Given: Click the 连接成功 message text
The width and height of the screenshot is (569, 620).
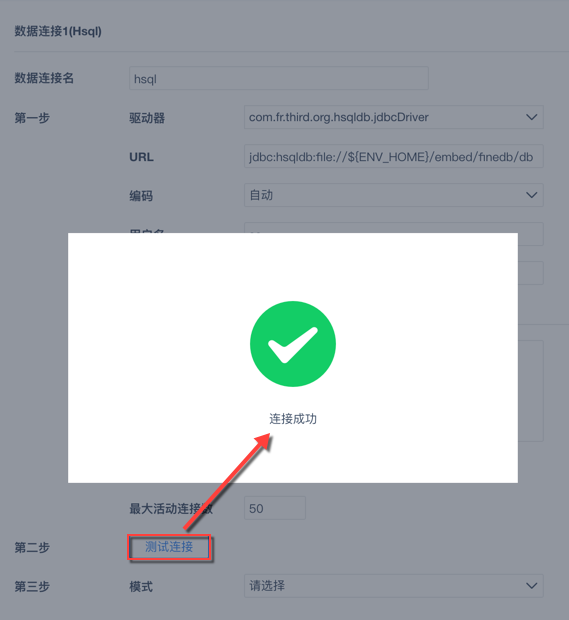Looking at the screenshot, I should click(293, 419).
